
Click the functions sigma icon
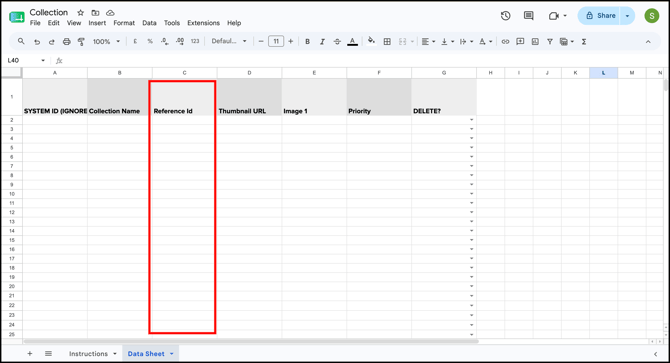coord(584,41)
